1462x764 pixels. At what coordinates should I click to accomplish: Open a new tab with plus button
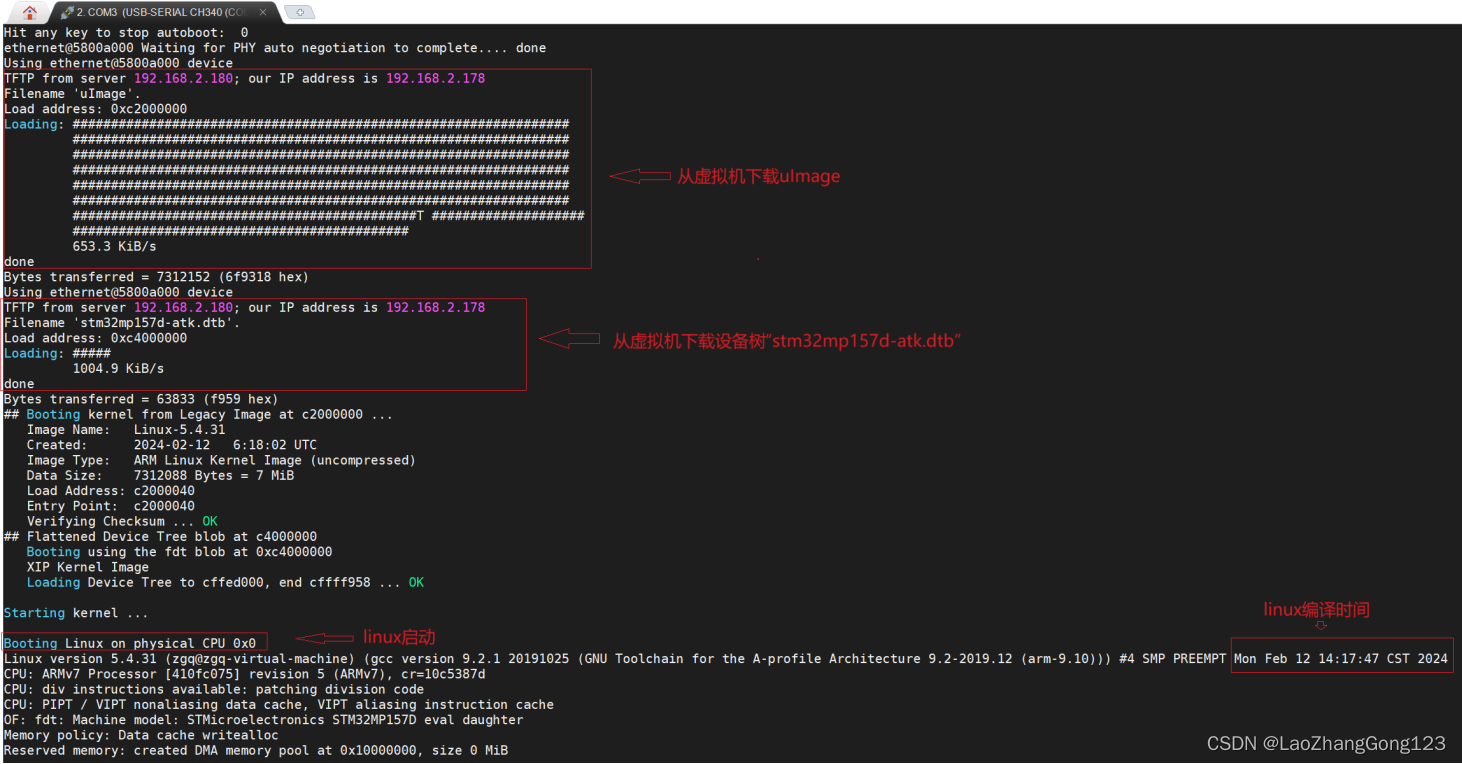point(299,12)
